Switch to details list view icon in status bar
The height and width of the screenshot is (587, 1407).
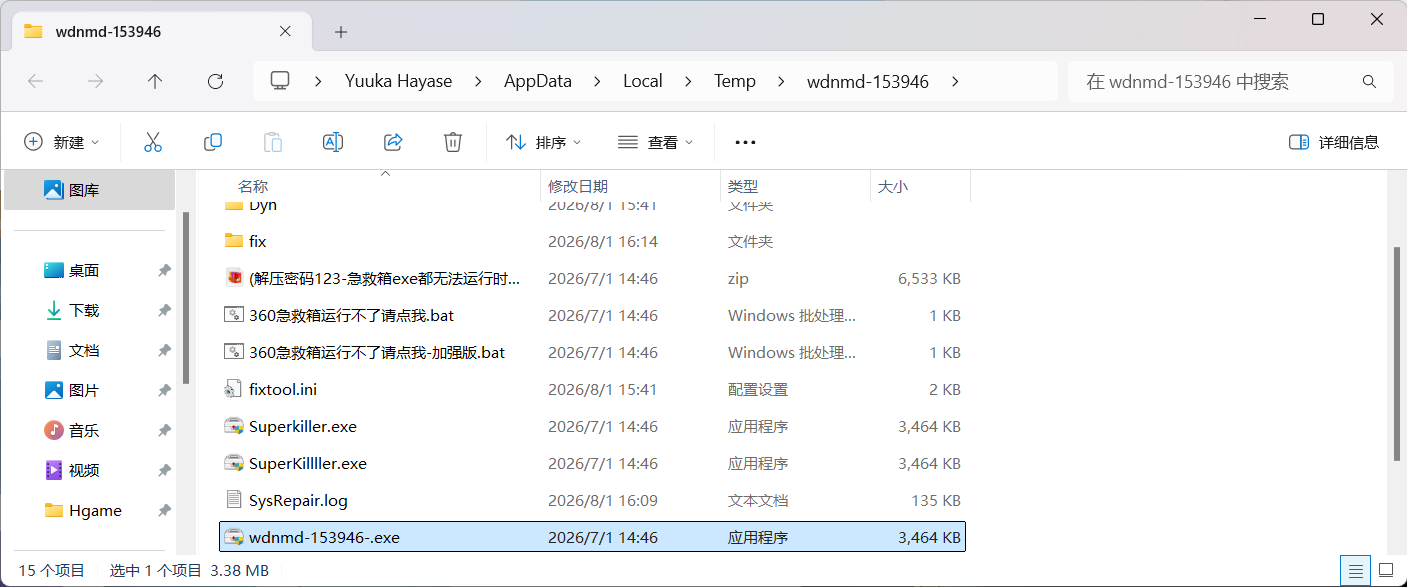(x=1356, y=571)
